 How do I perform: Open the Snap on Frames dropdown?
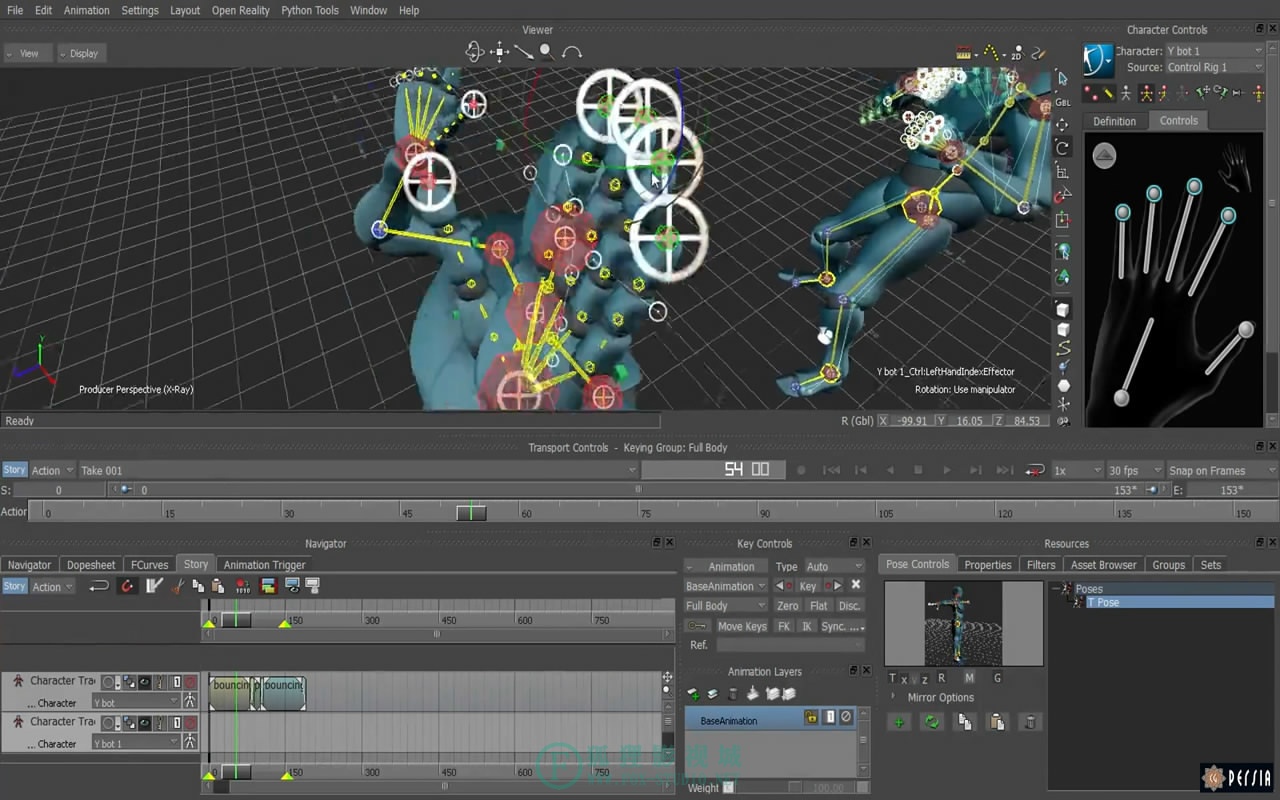click(x=1222, y=470)
